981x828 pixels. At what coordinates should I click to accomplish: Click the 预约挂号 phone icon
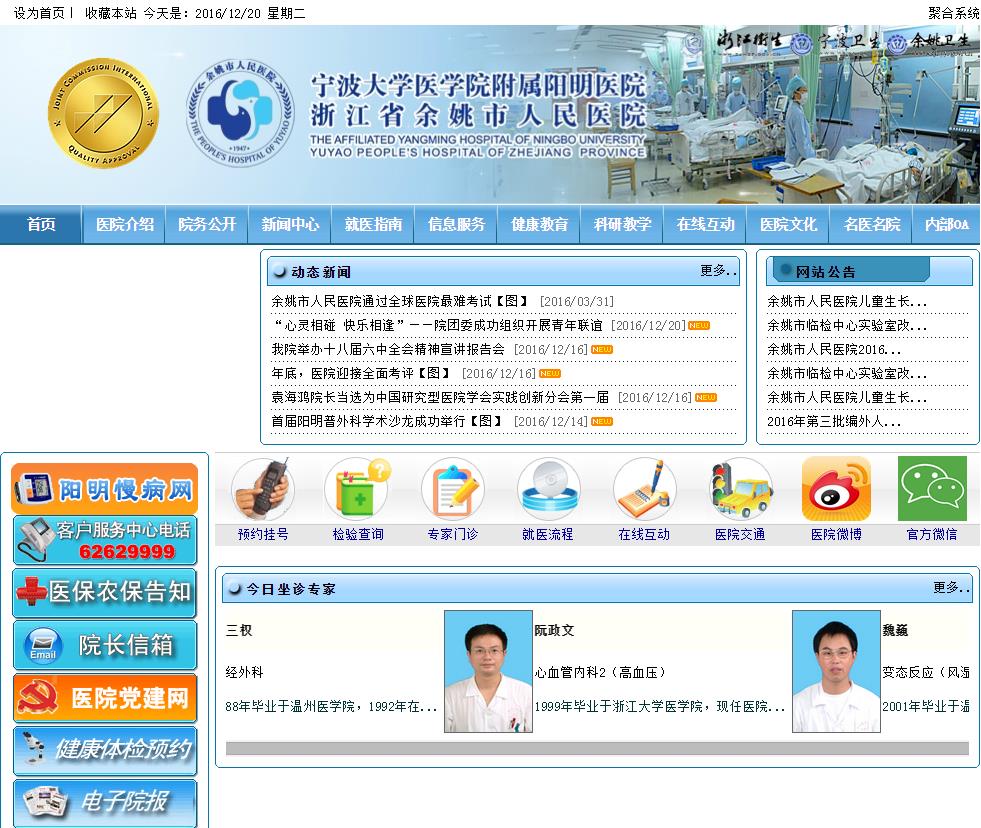[263, 489]
